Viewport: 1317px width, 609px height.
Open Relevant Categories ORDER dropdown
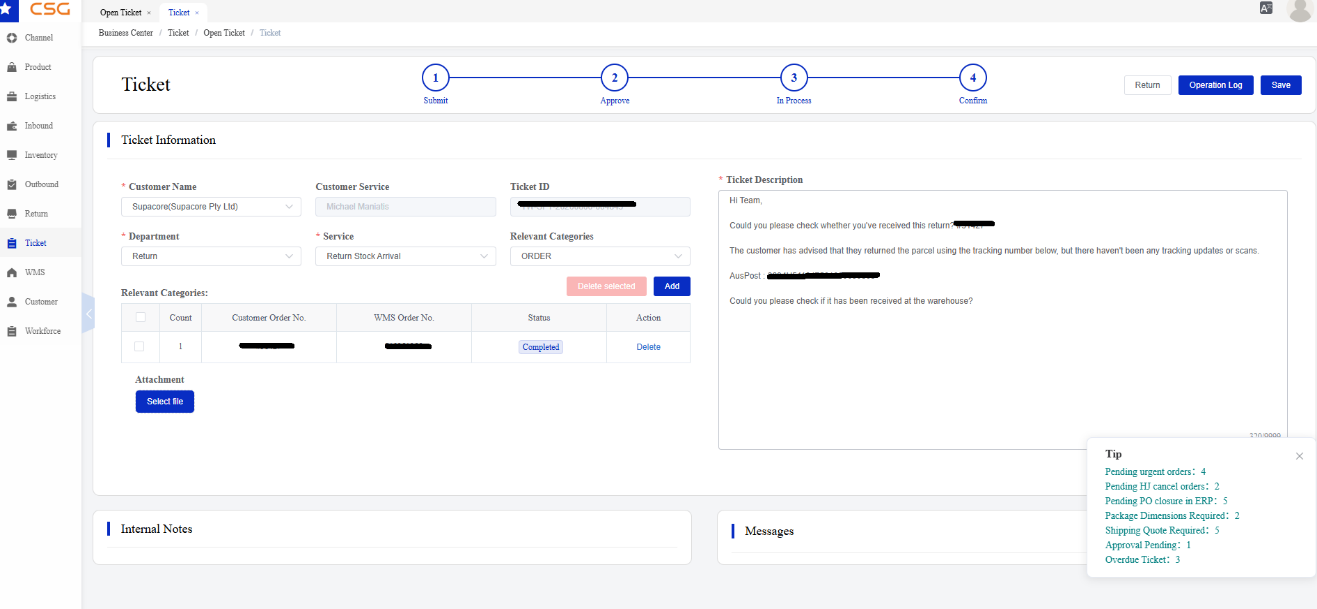600,256
